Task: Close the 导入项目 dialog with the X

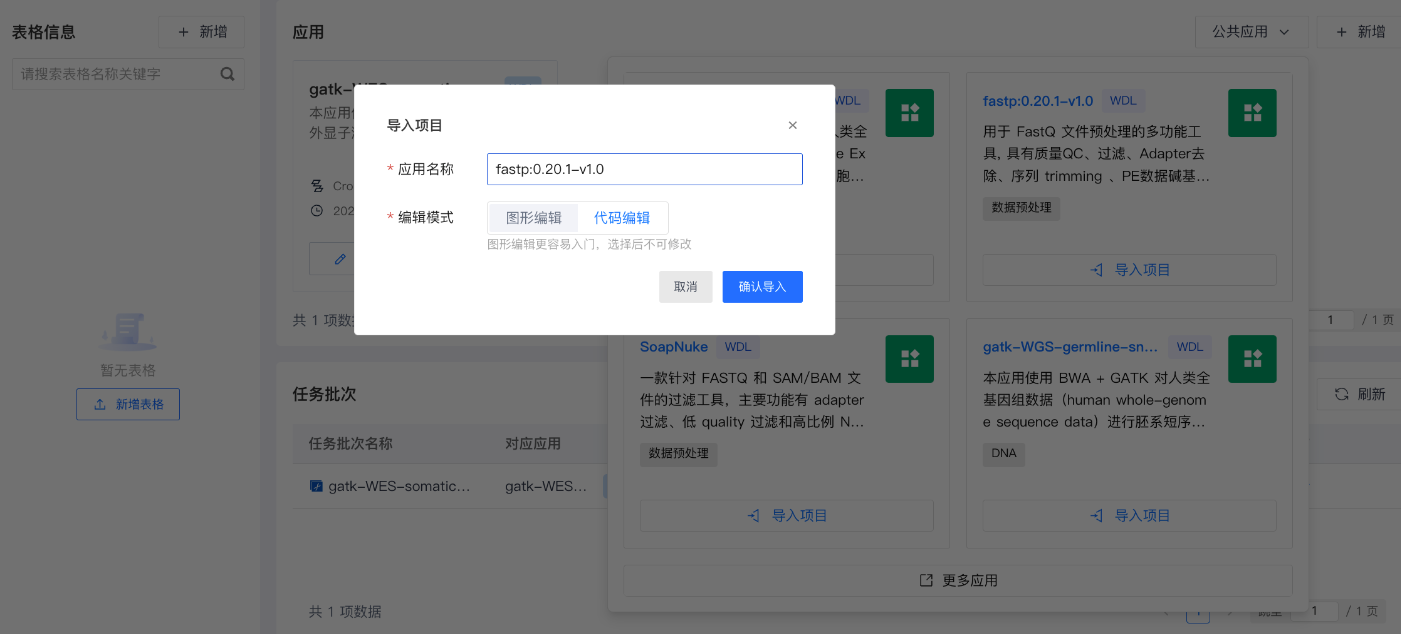Action: [x=793, y=125]
